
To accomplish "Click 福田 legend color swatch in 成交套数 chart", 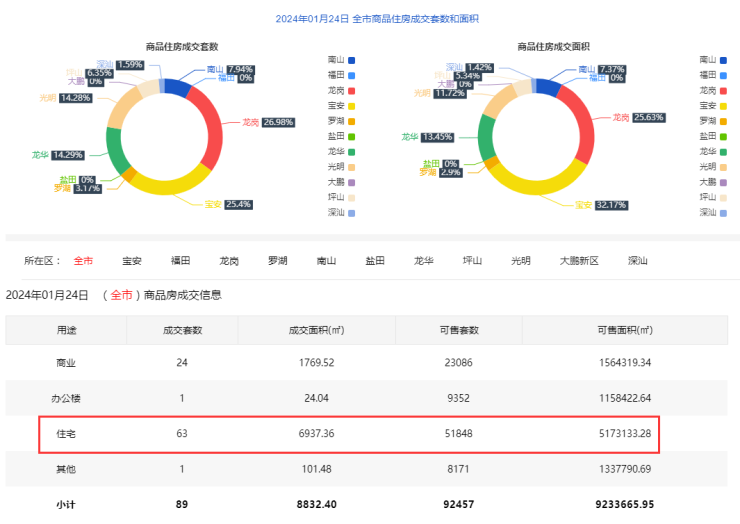I will 351,75.
